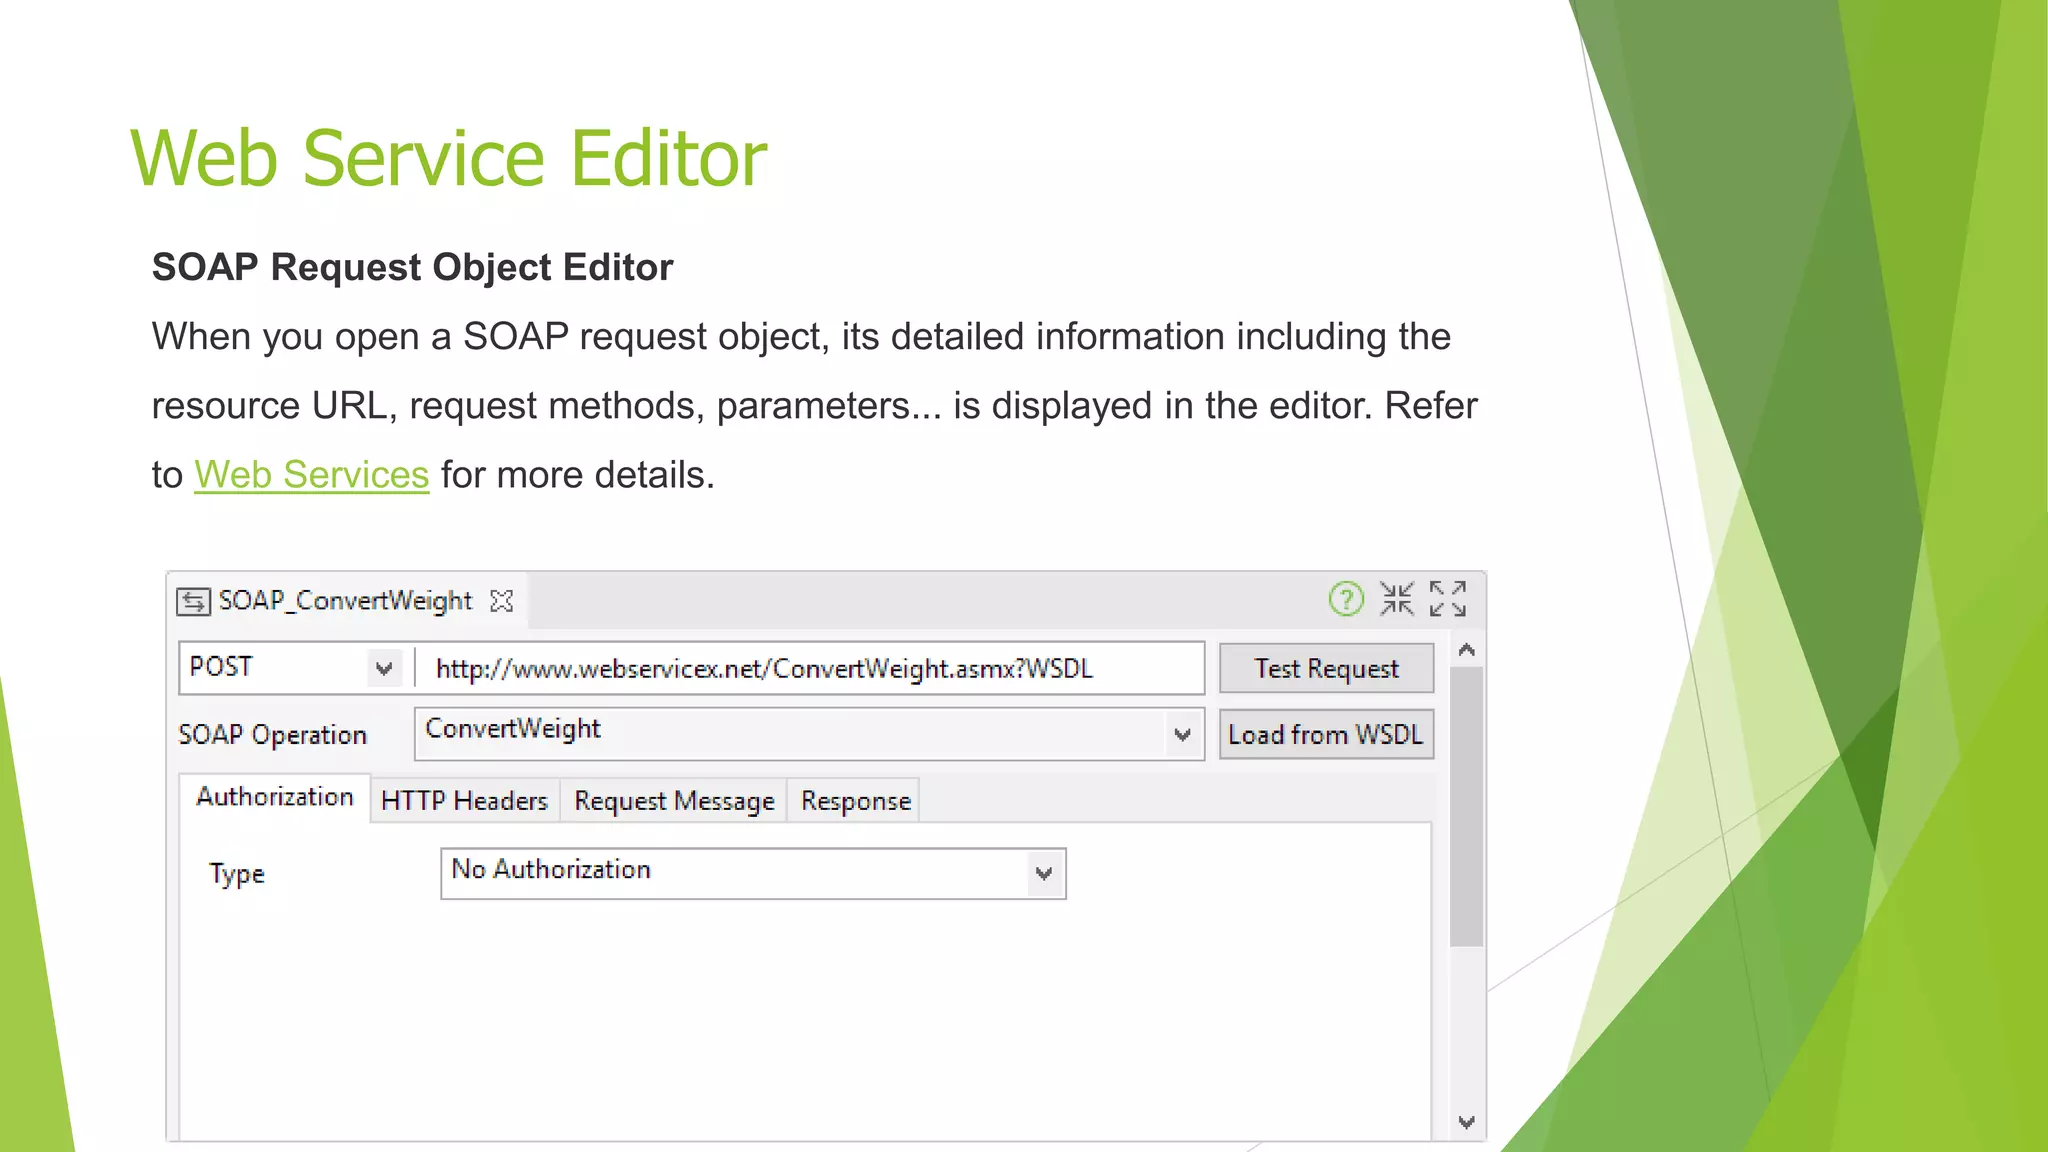Click the maximize editor arrows icon
This screenshot has height=1152, width=2048.
click(x=1448, y=599)
